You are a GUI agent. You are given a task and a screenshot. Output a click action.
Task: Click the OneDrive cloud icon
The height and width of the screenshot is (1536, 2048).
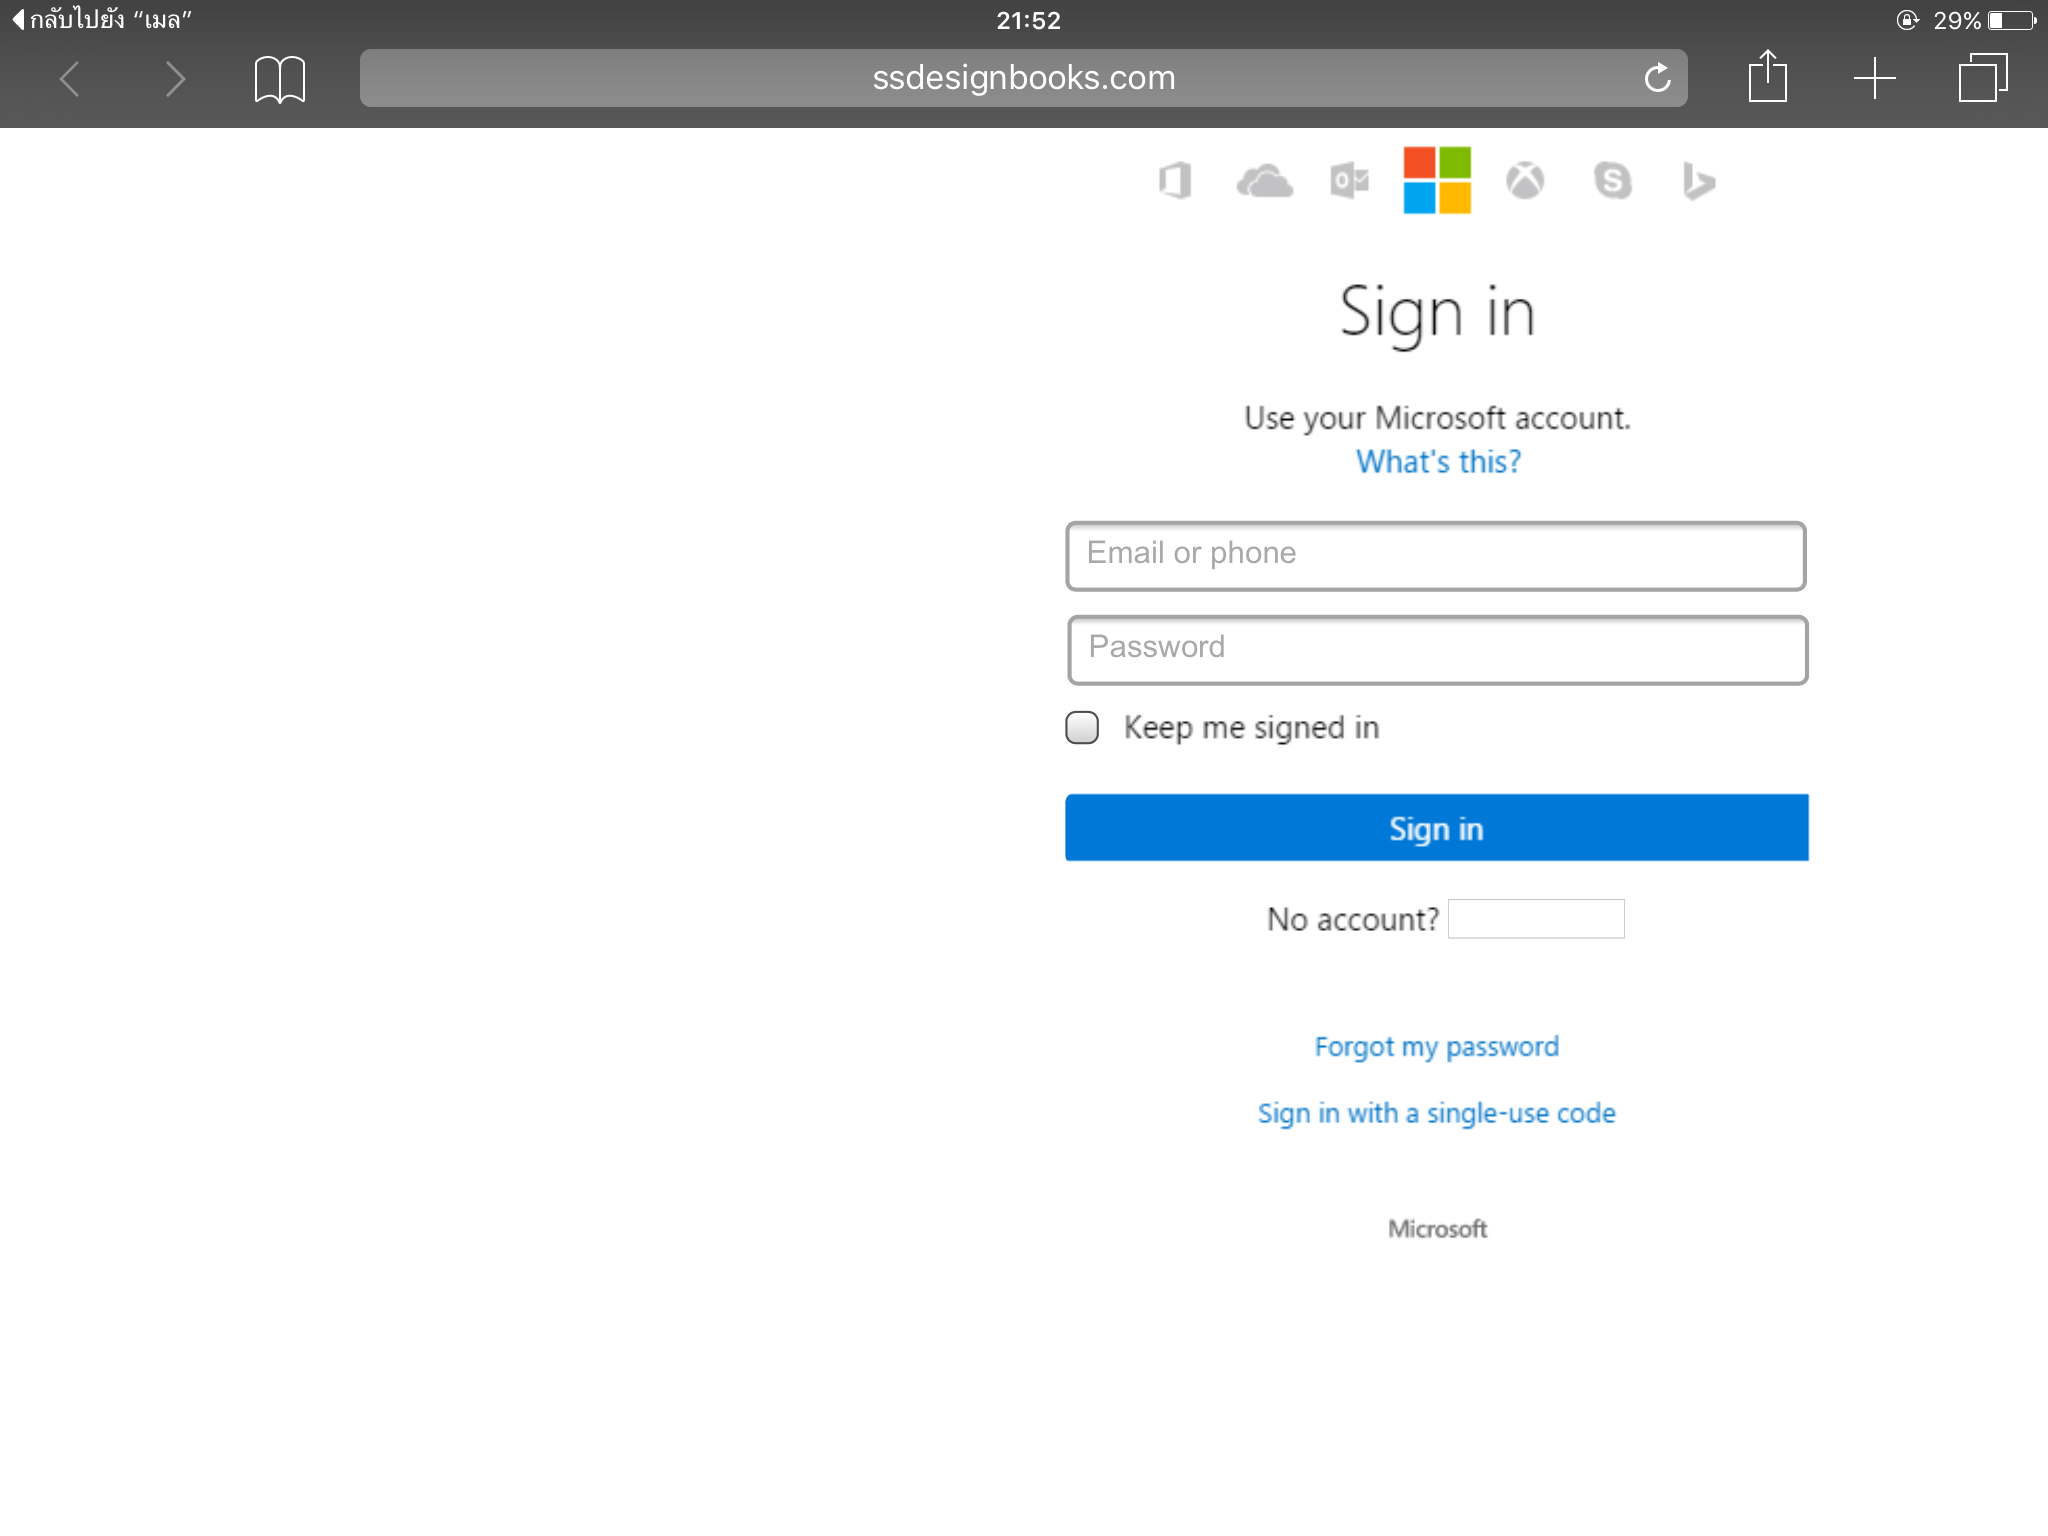click(x=1264, y=181)
